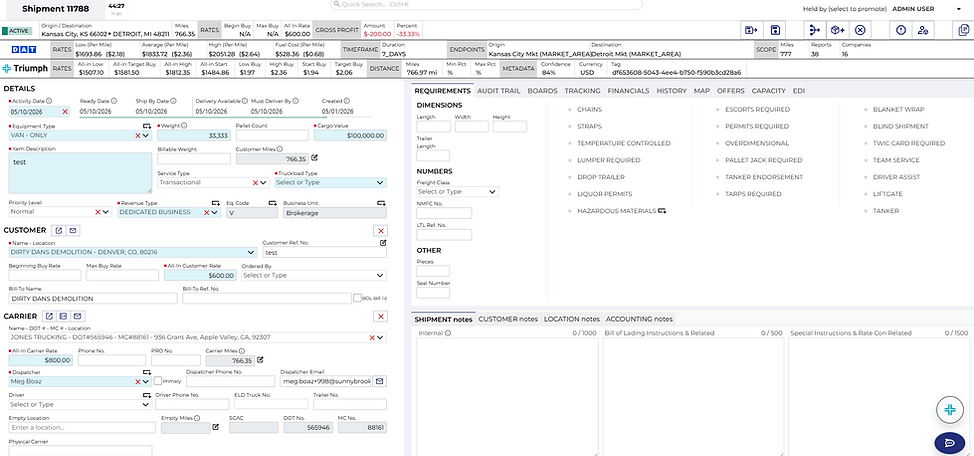Viewport: 974px width, 456px height.
Task: Click the cancel shipment circled X icon
Action: coord(860,30)
